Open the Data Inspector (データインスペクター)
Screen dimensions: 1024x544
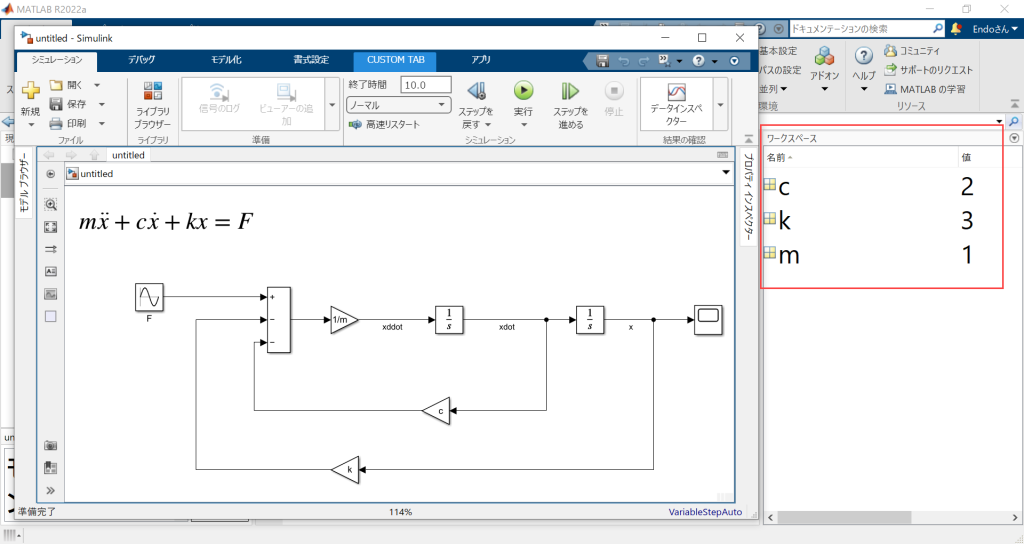pos(677,98)
